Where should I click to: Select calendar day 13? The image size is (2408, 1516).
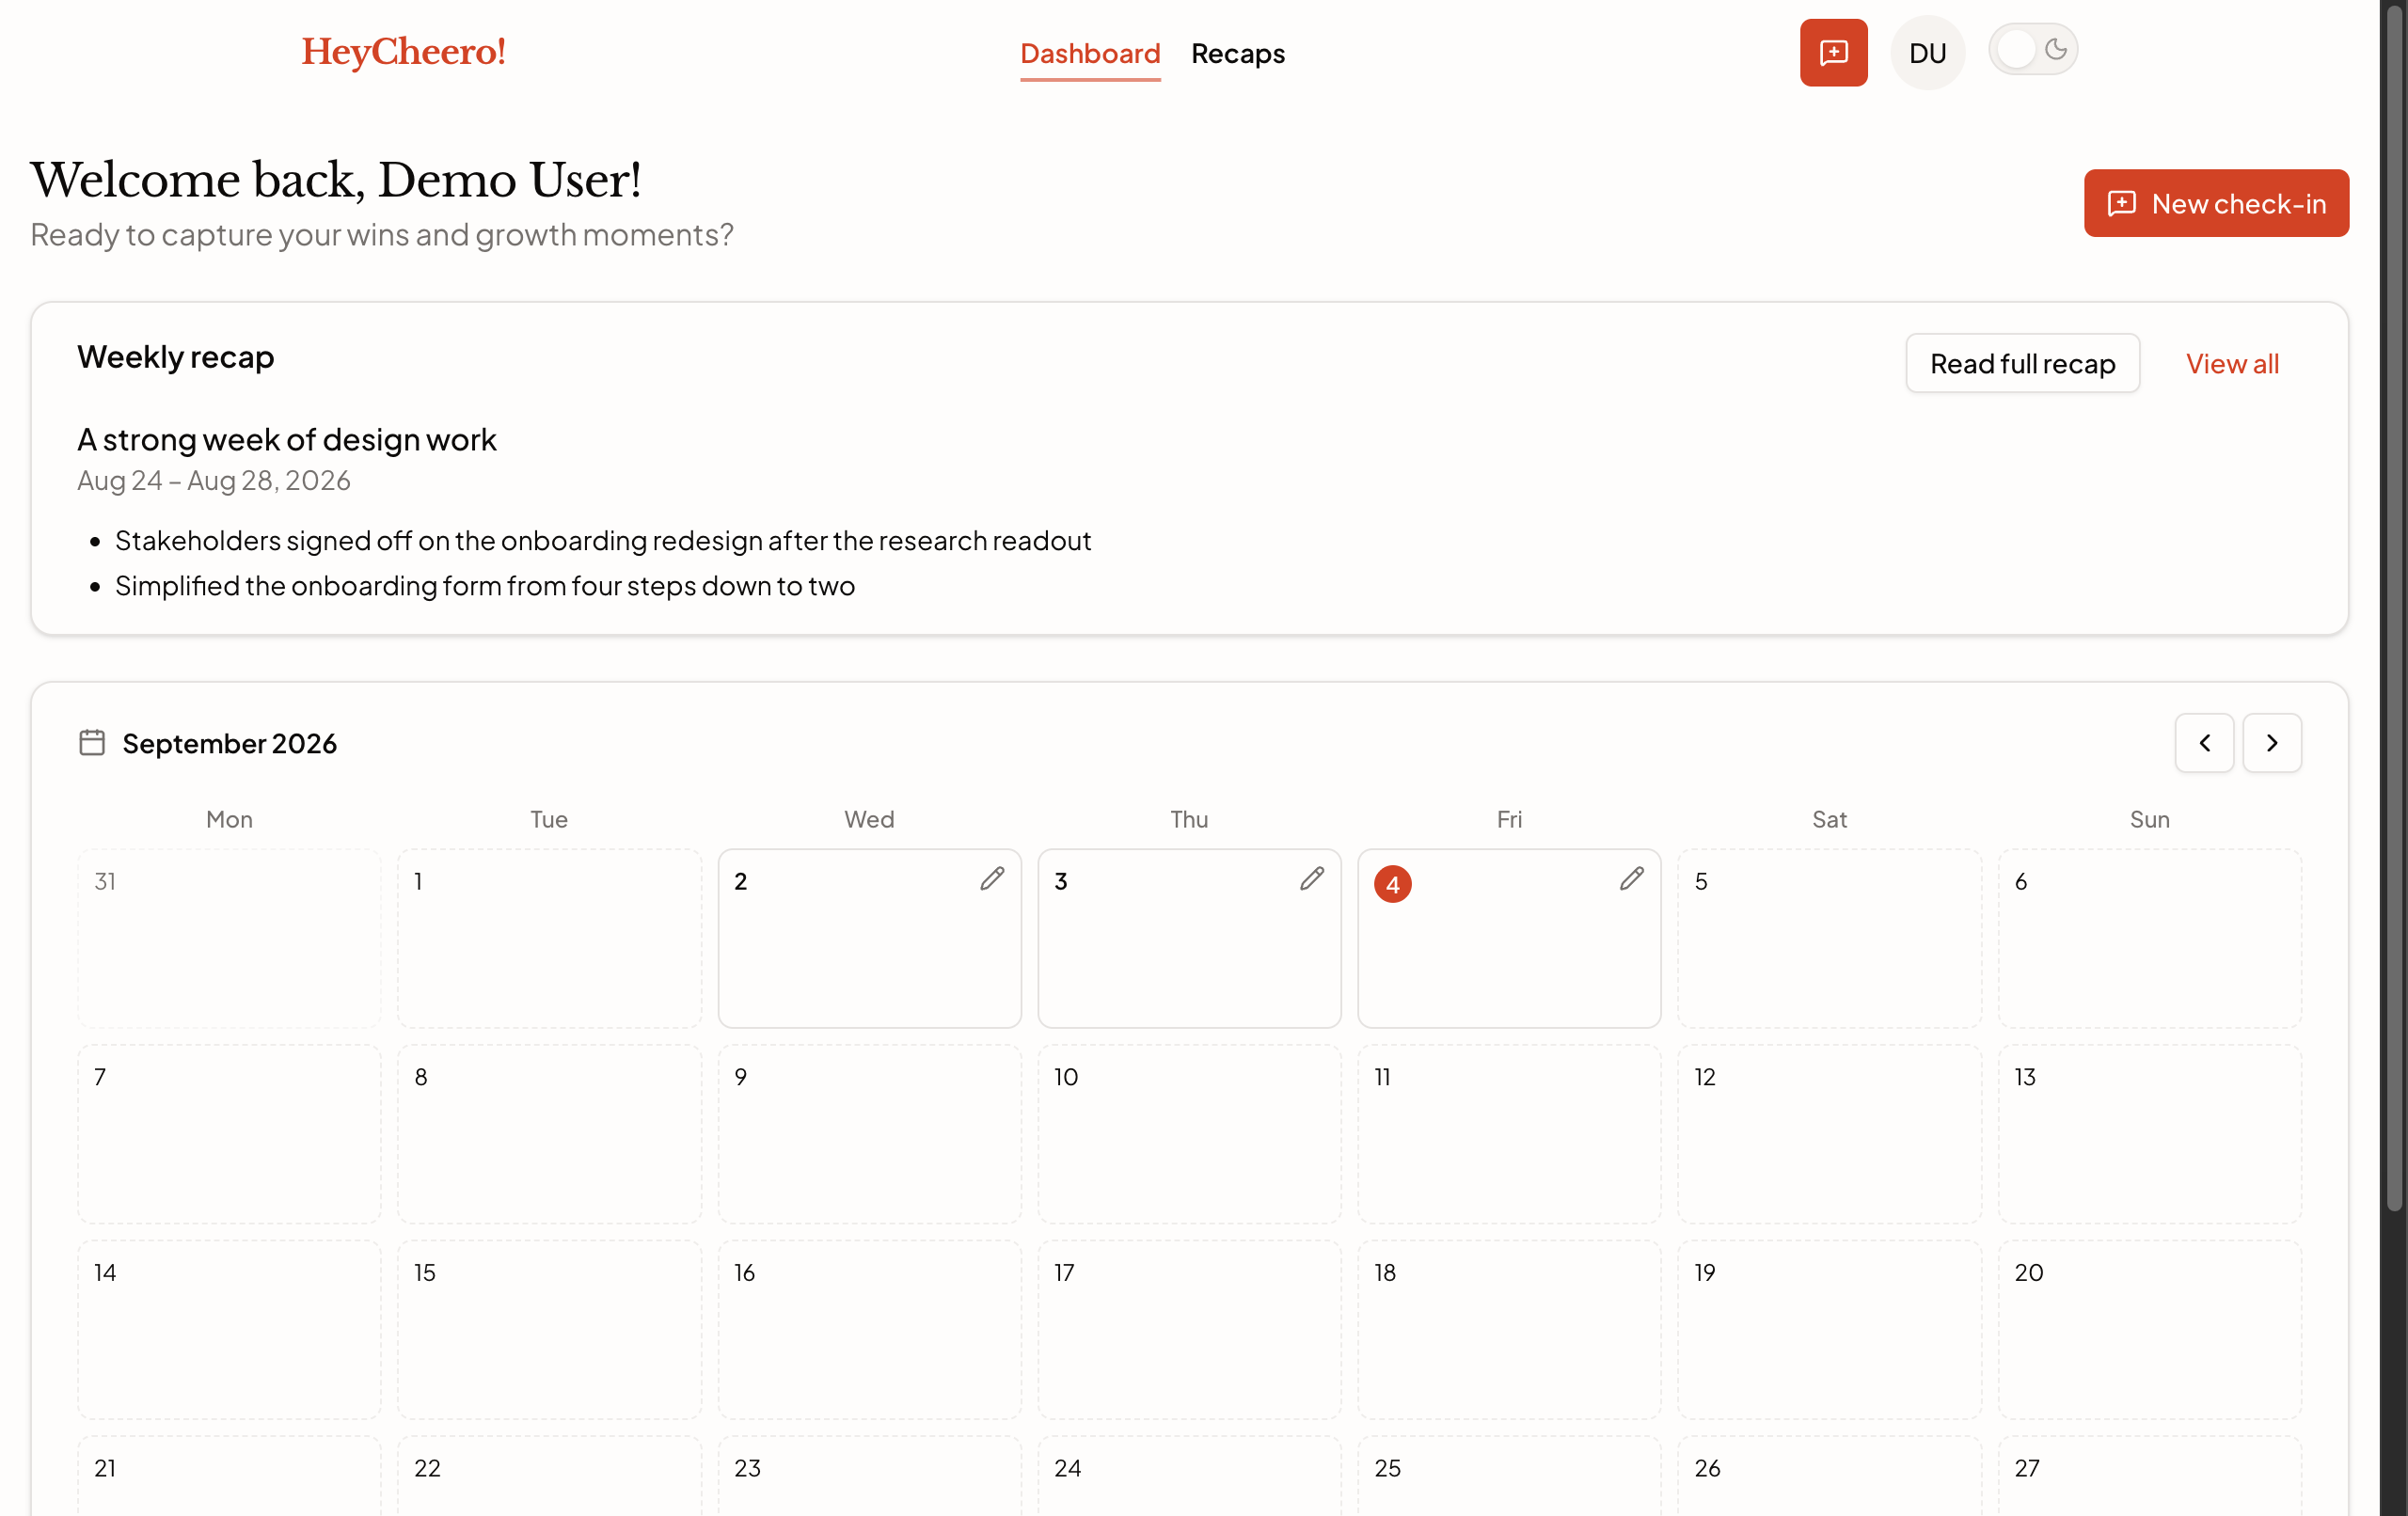(2149, 1134)
